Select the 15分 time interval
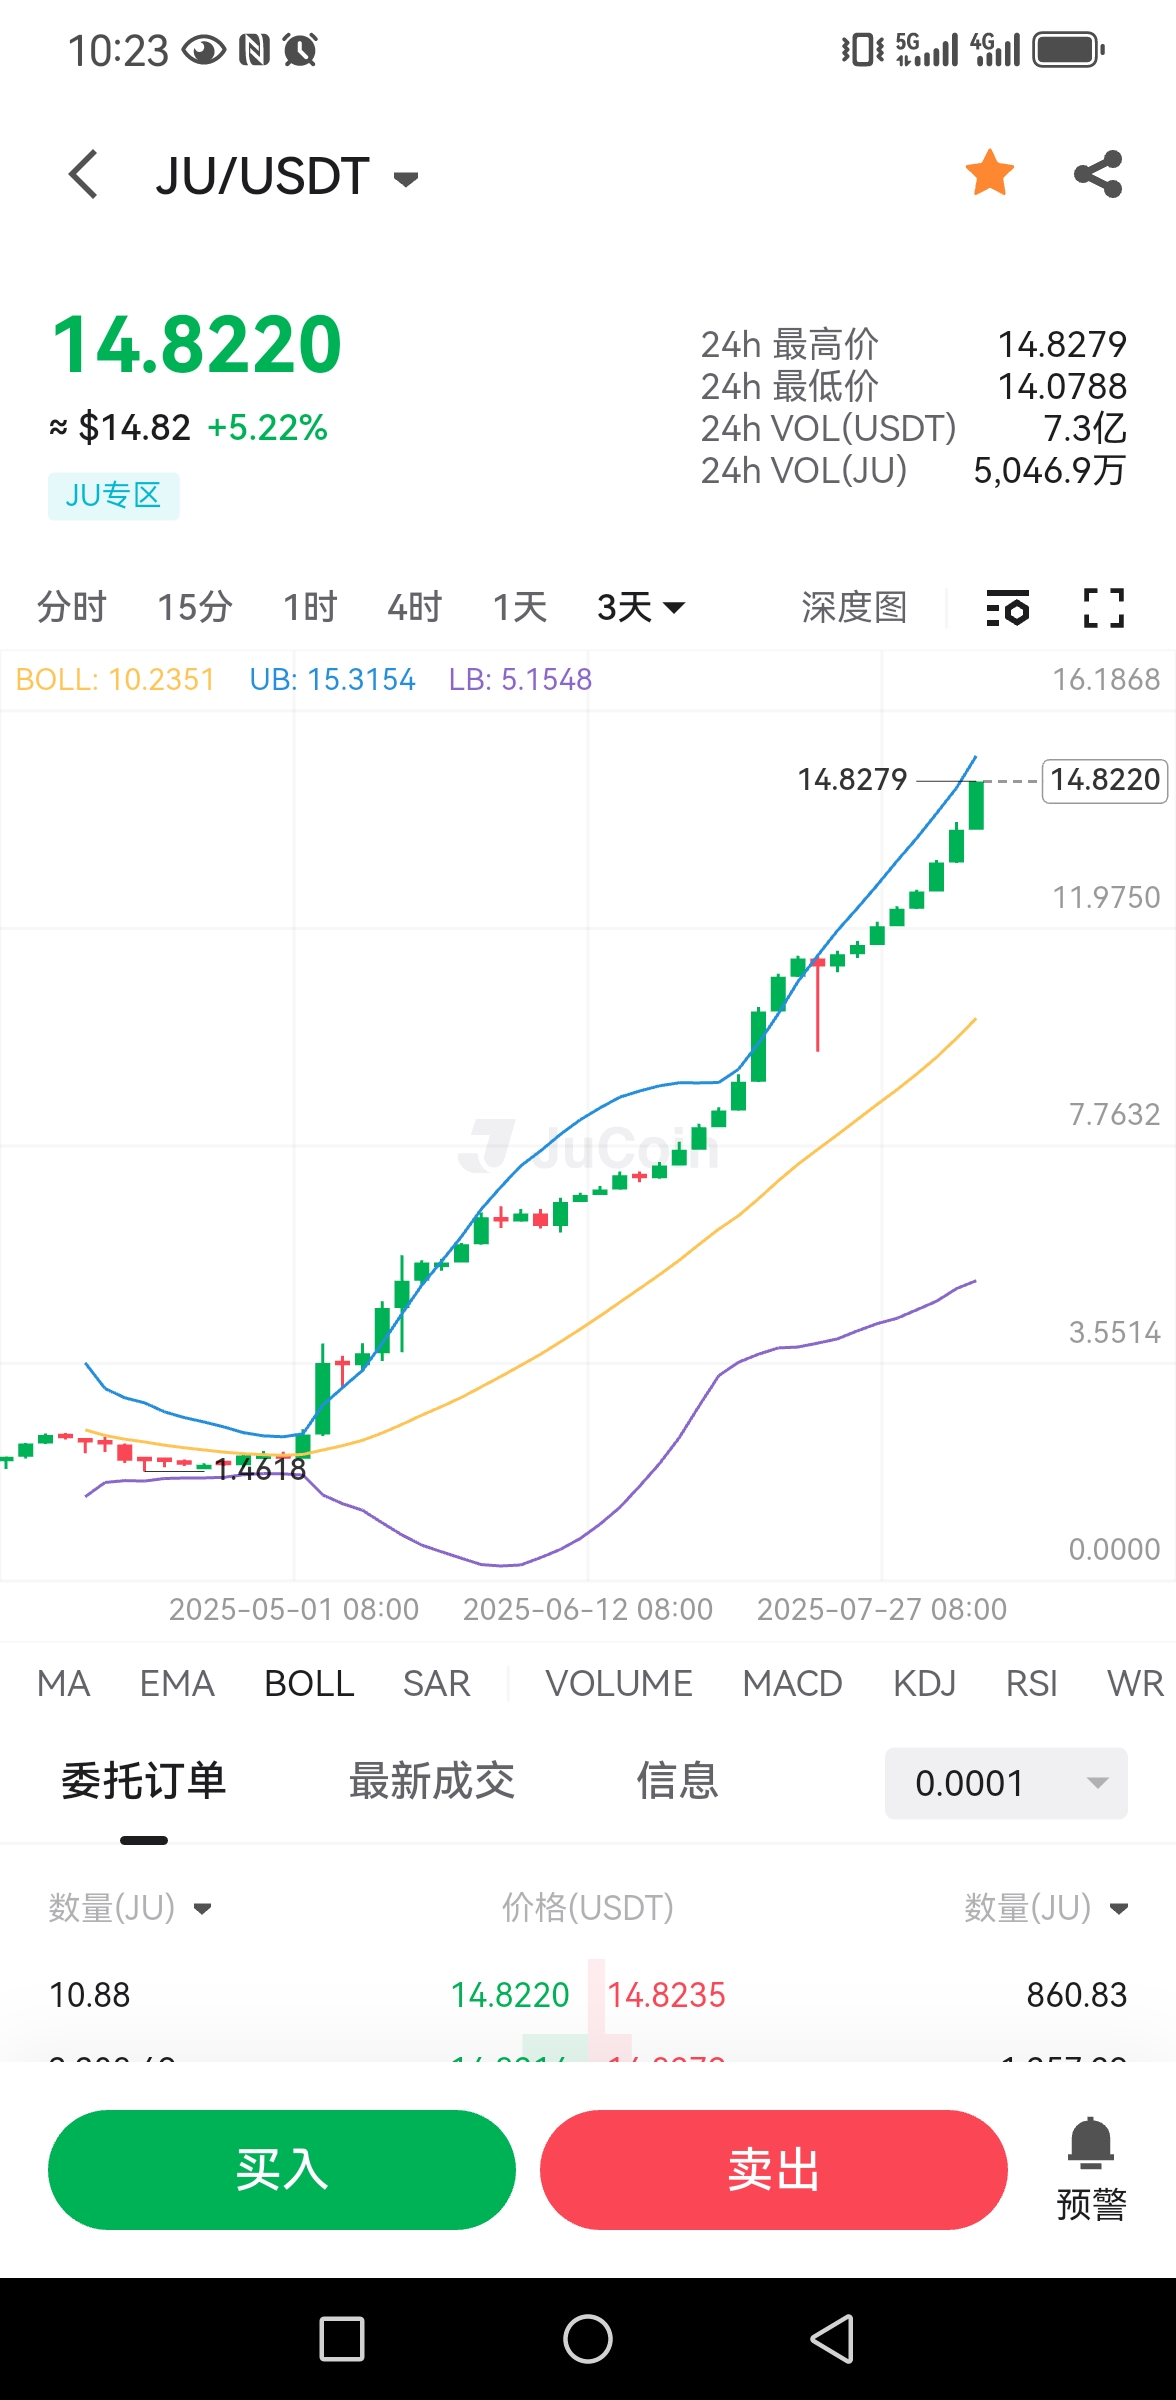Screen dimensions: 1176x2400 (x=195, y=607)
